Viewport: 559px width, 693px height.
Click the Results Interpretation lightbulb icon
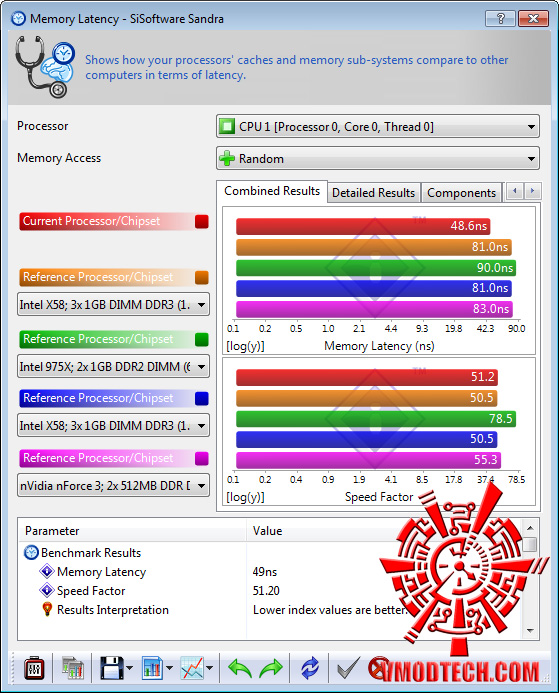[x=47, y=609]
